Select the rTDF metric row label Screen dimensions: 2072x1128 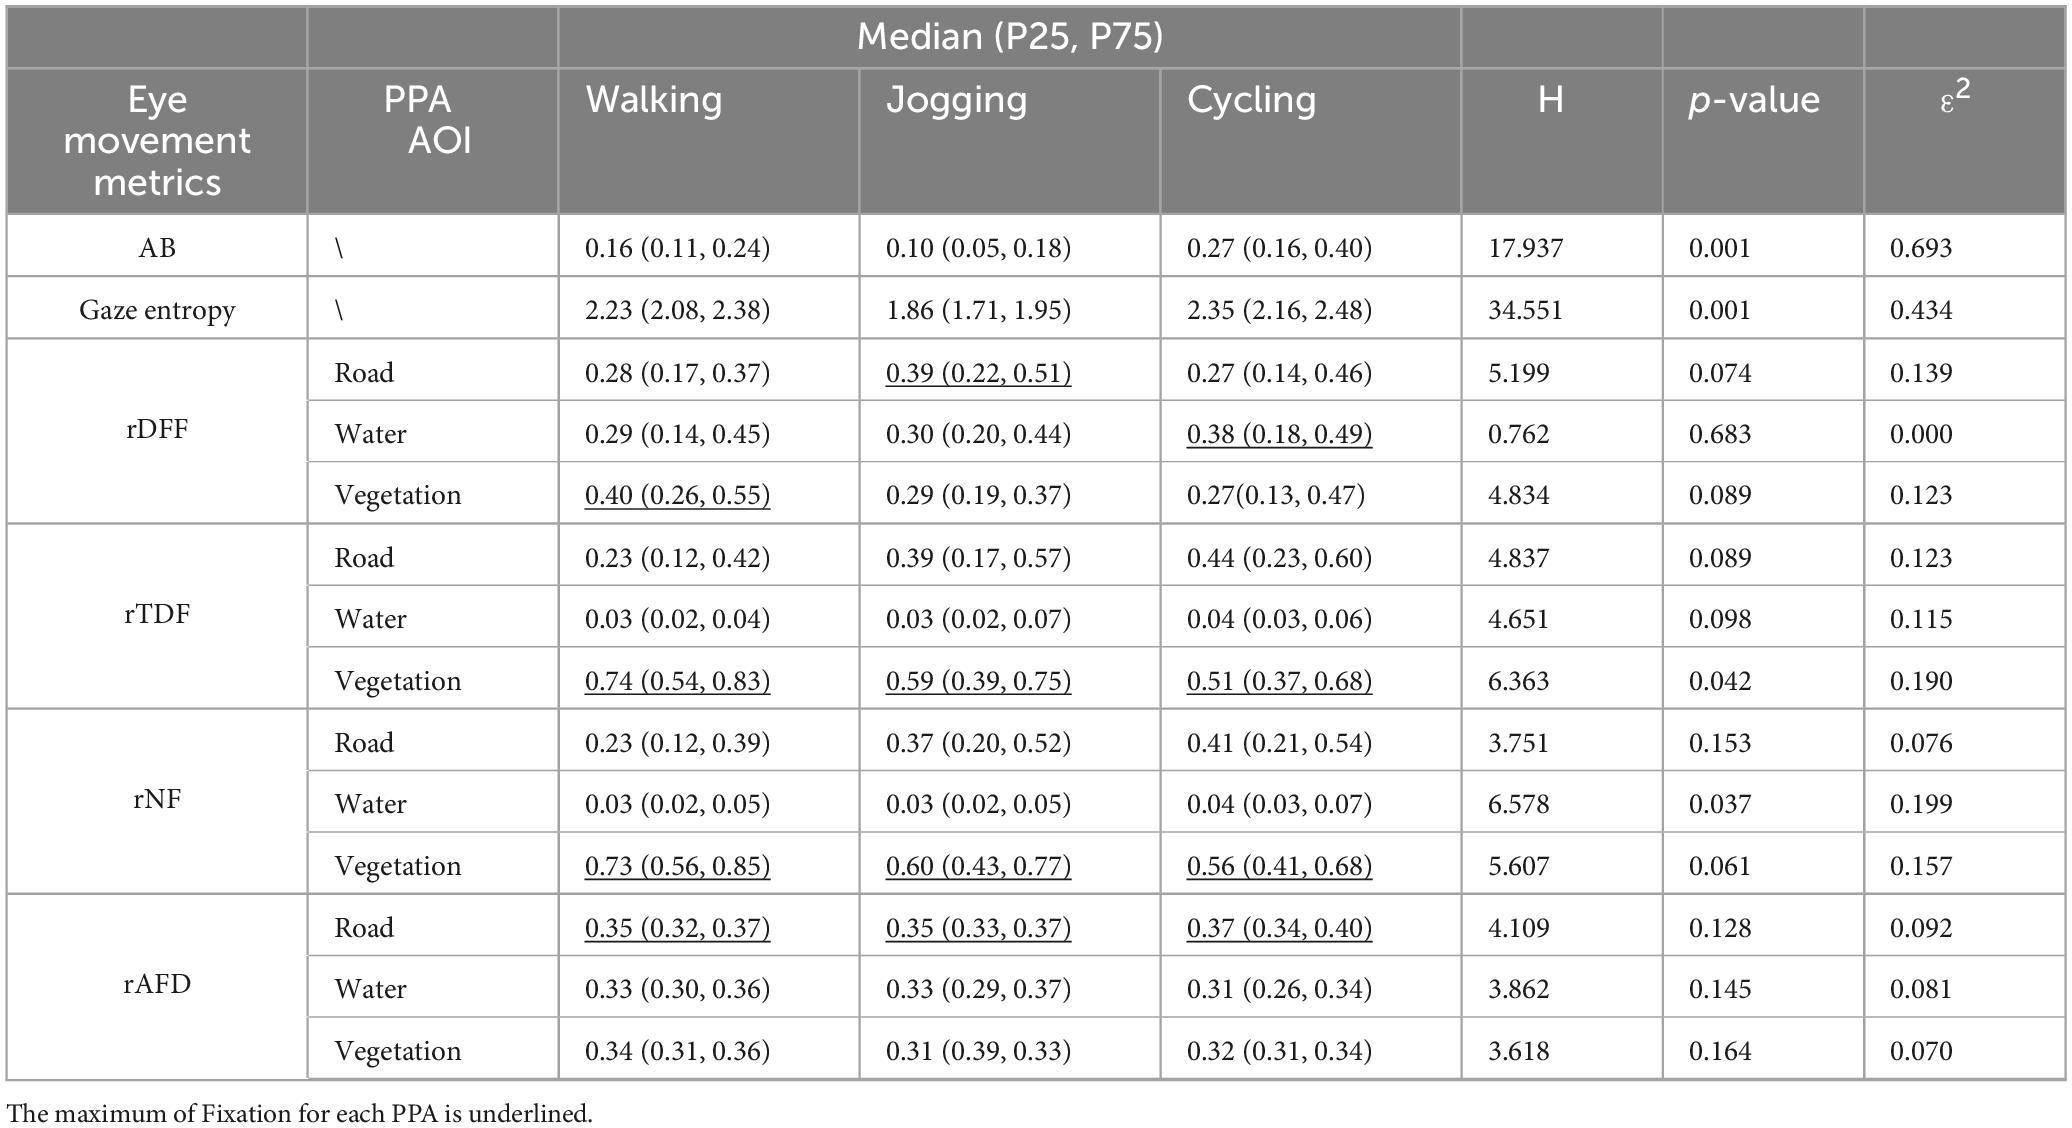[157, 614]
